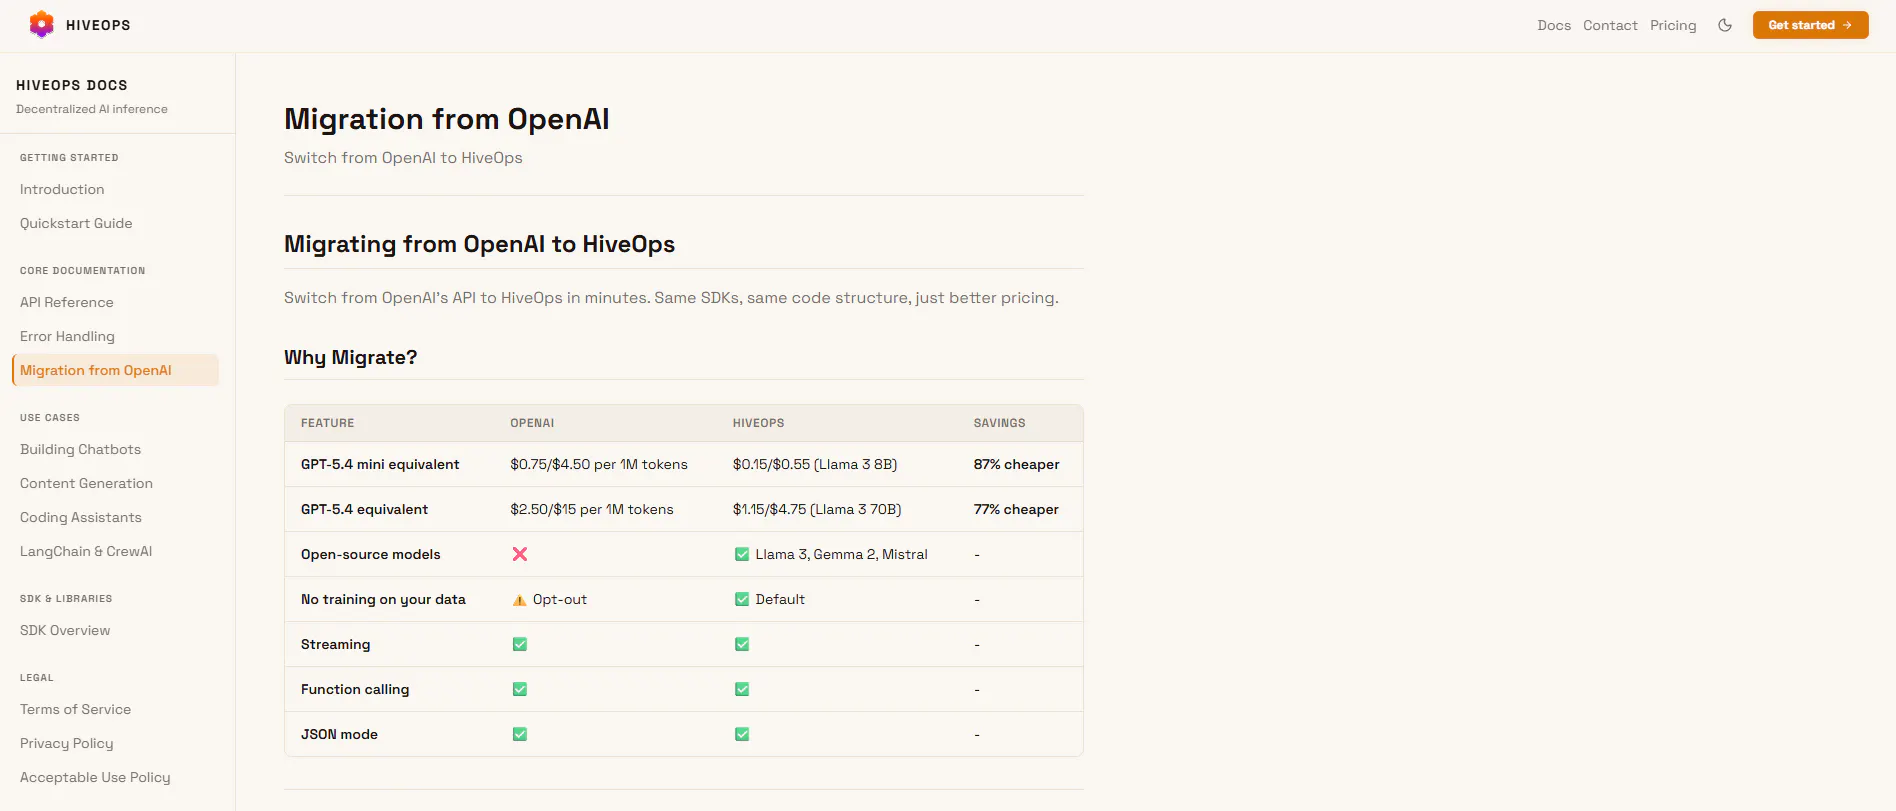Click 'GPT-5.4 equivalent' row label
This screenshot has height=811, width=1896.
click(x=364, y=509)
